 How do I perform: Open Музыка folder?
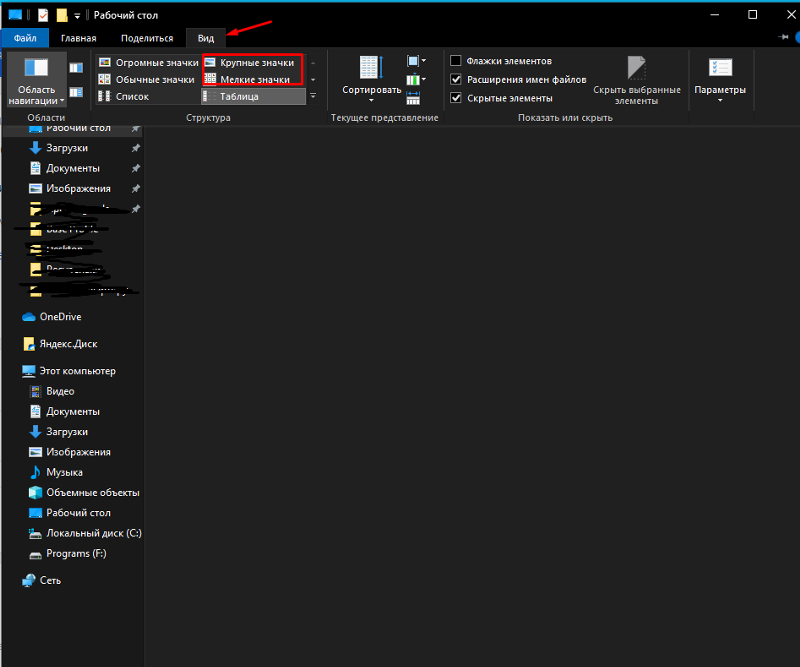(x=64, y=473)
